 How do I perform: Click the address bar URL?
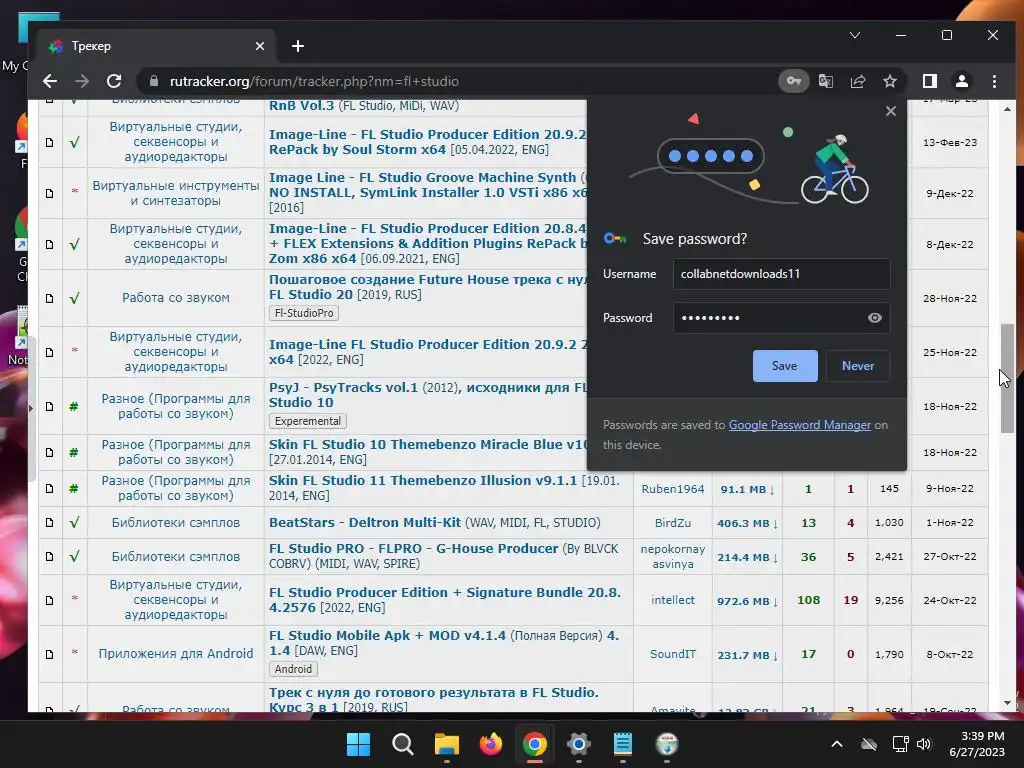(x=314, y=81)
